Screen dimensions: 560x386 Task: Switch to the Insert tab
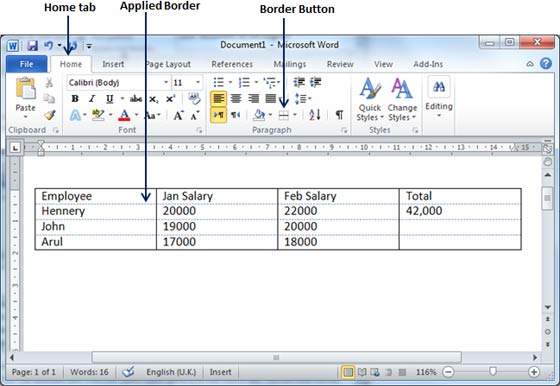pyautogui.click(x=113, y=64)
